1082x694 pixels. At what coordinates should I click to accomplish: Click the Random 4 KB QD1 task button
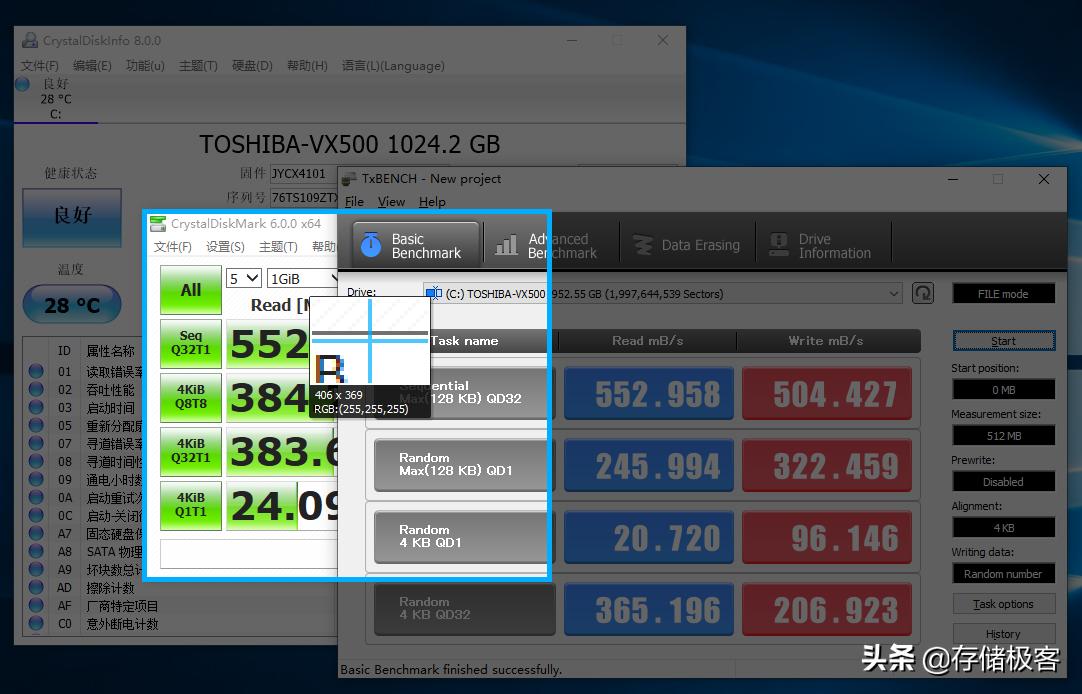464,536
